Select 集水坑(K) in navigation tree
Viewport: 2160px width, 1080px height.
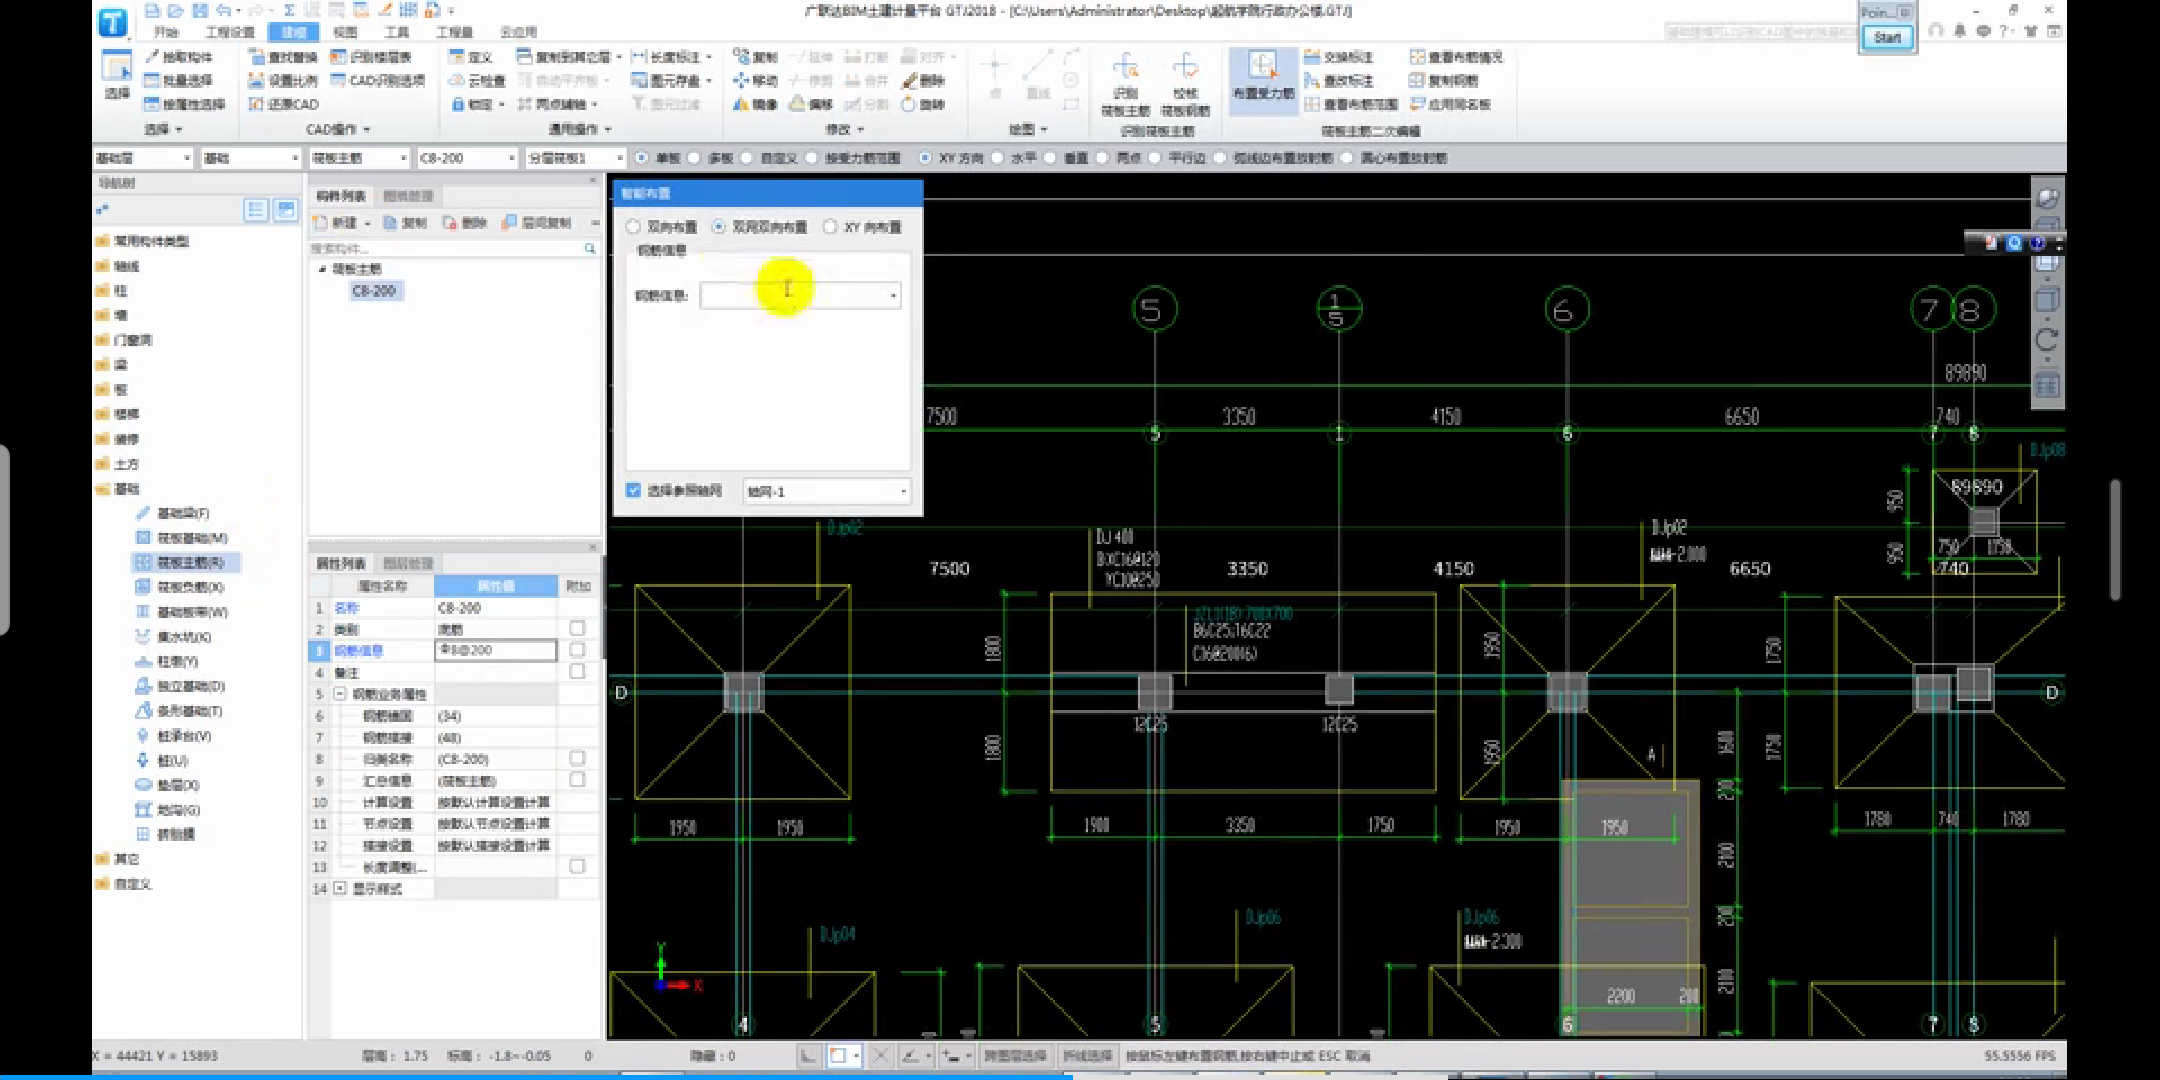184,637
